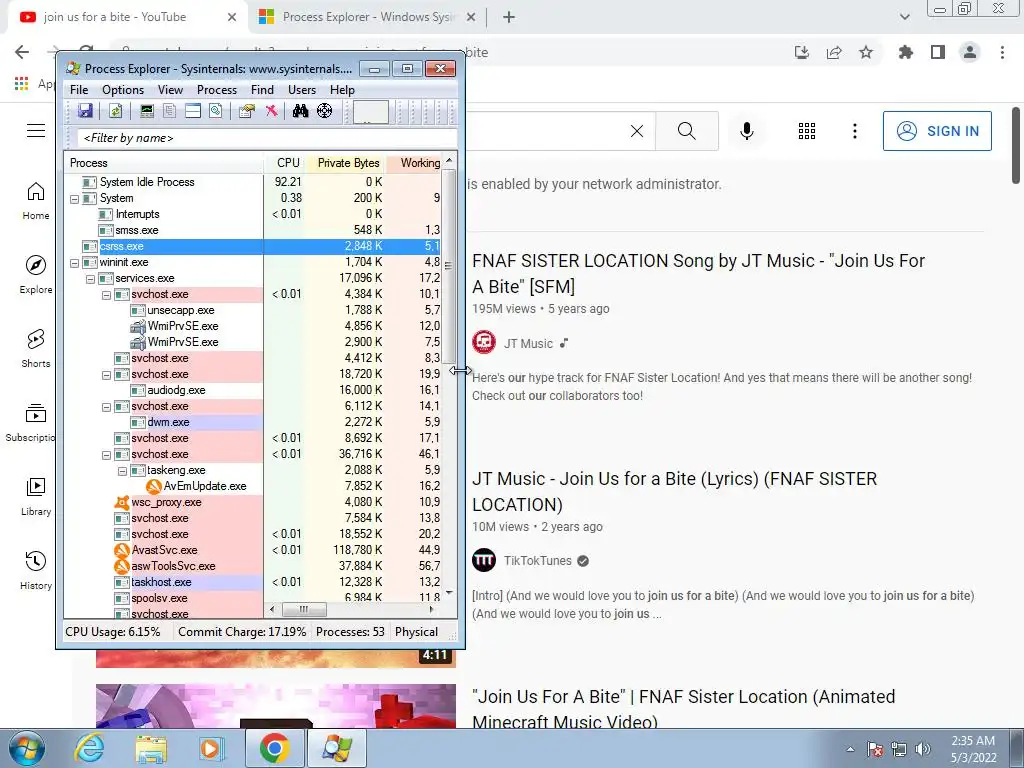
Task: Open the File menu in Process Explorer
Action: click(79, 89)
